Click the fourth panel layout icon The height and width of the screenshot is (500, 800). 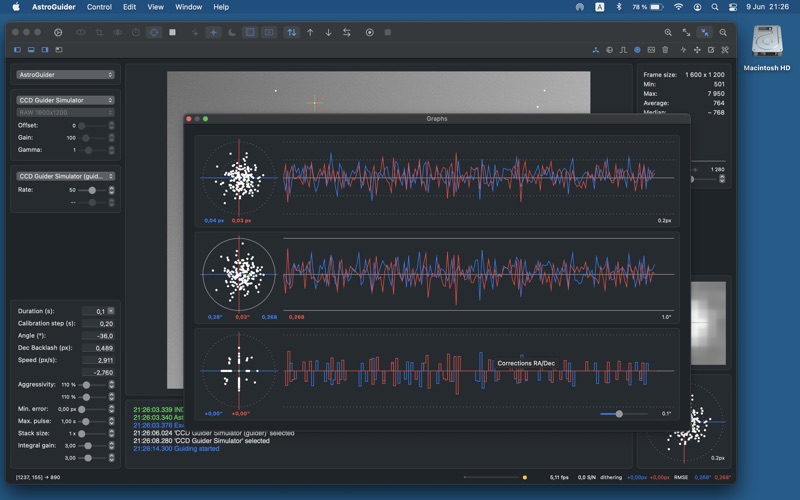click(x=59, y=49)
